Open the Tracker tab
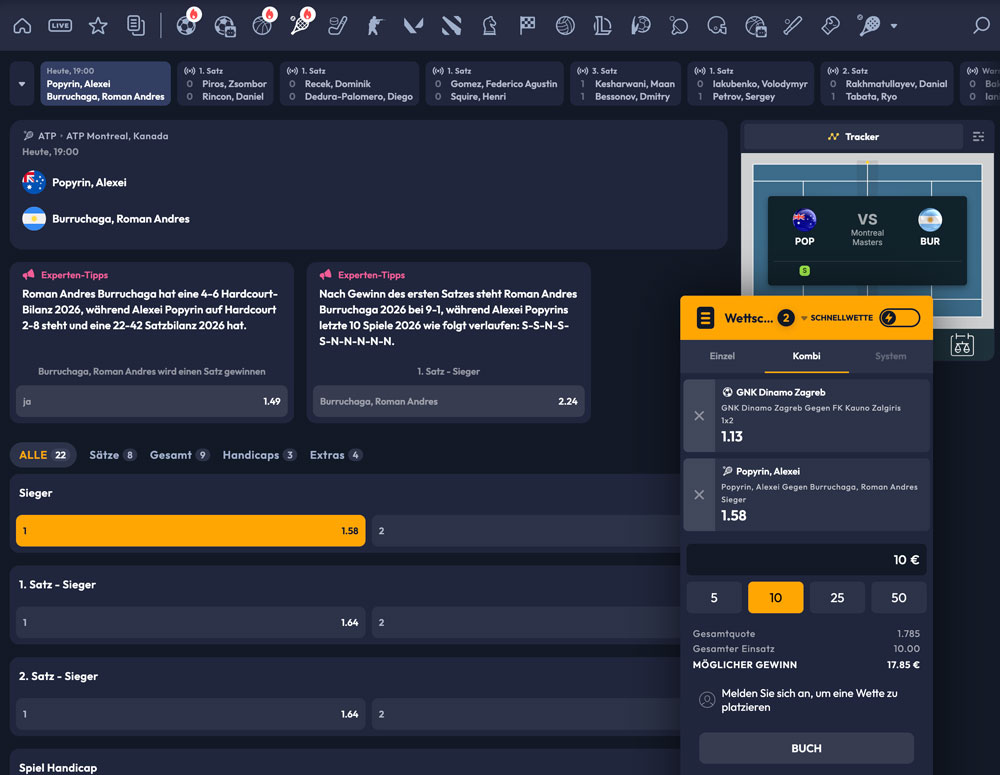The height and width of the screenshot is (775, 1000). pyautogui.click(x=853, y=137)
